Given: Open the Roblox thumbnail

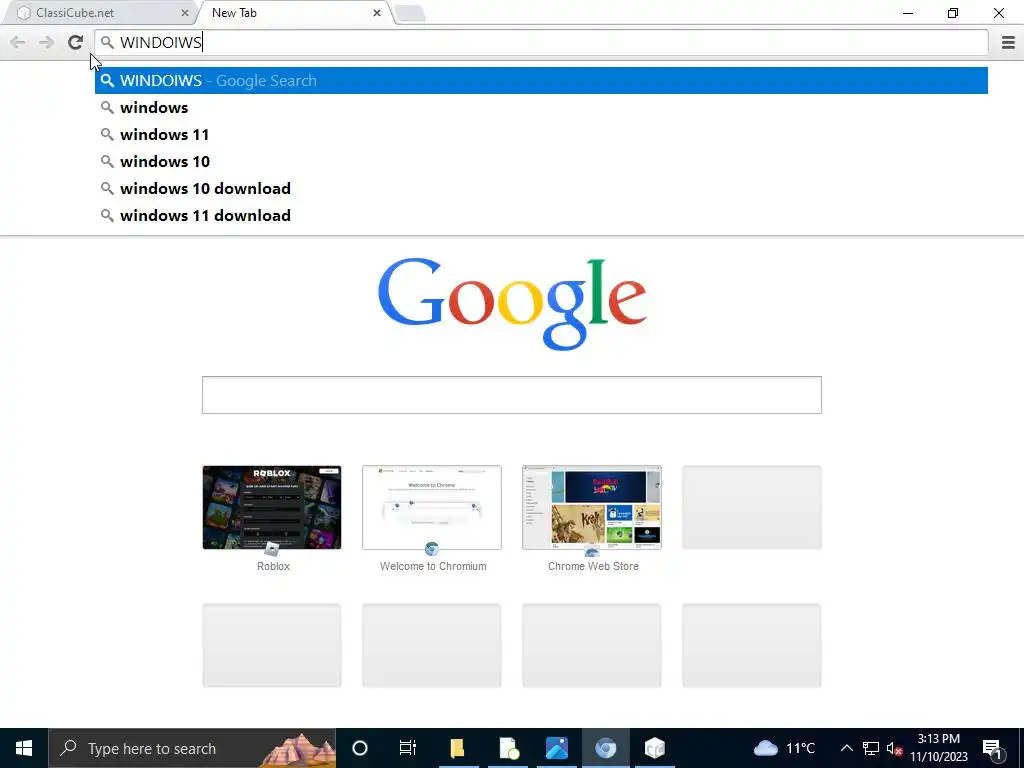Looking at the screenshot, I should point(272,507).
